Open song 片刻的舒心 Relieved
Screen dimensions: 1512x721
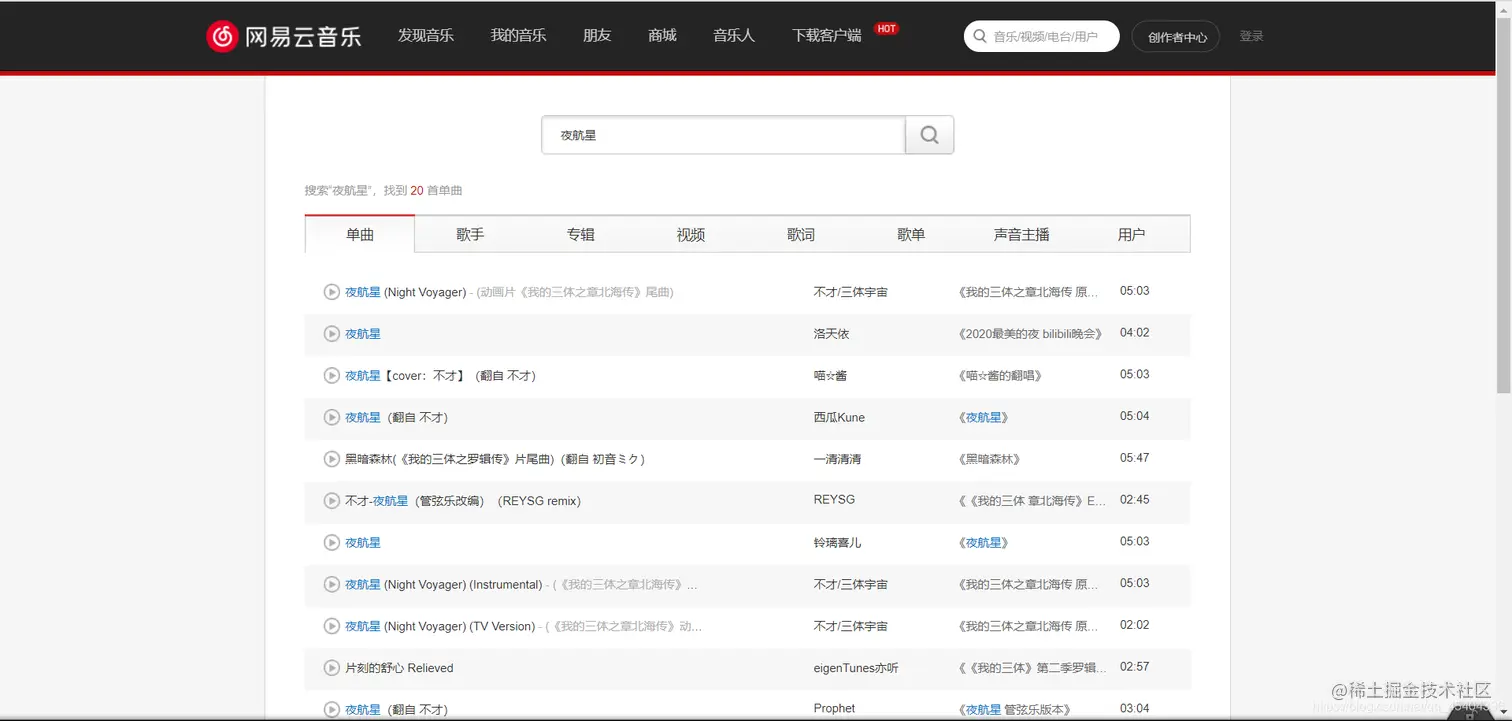click(399, 668)
